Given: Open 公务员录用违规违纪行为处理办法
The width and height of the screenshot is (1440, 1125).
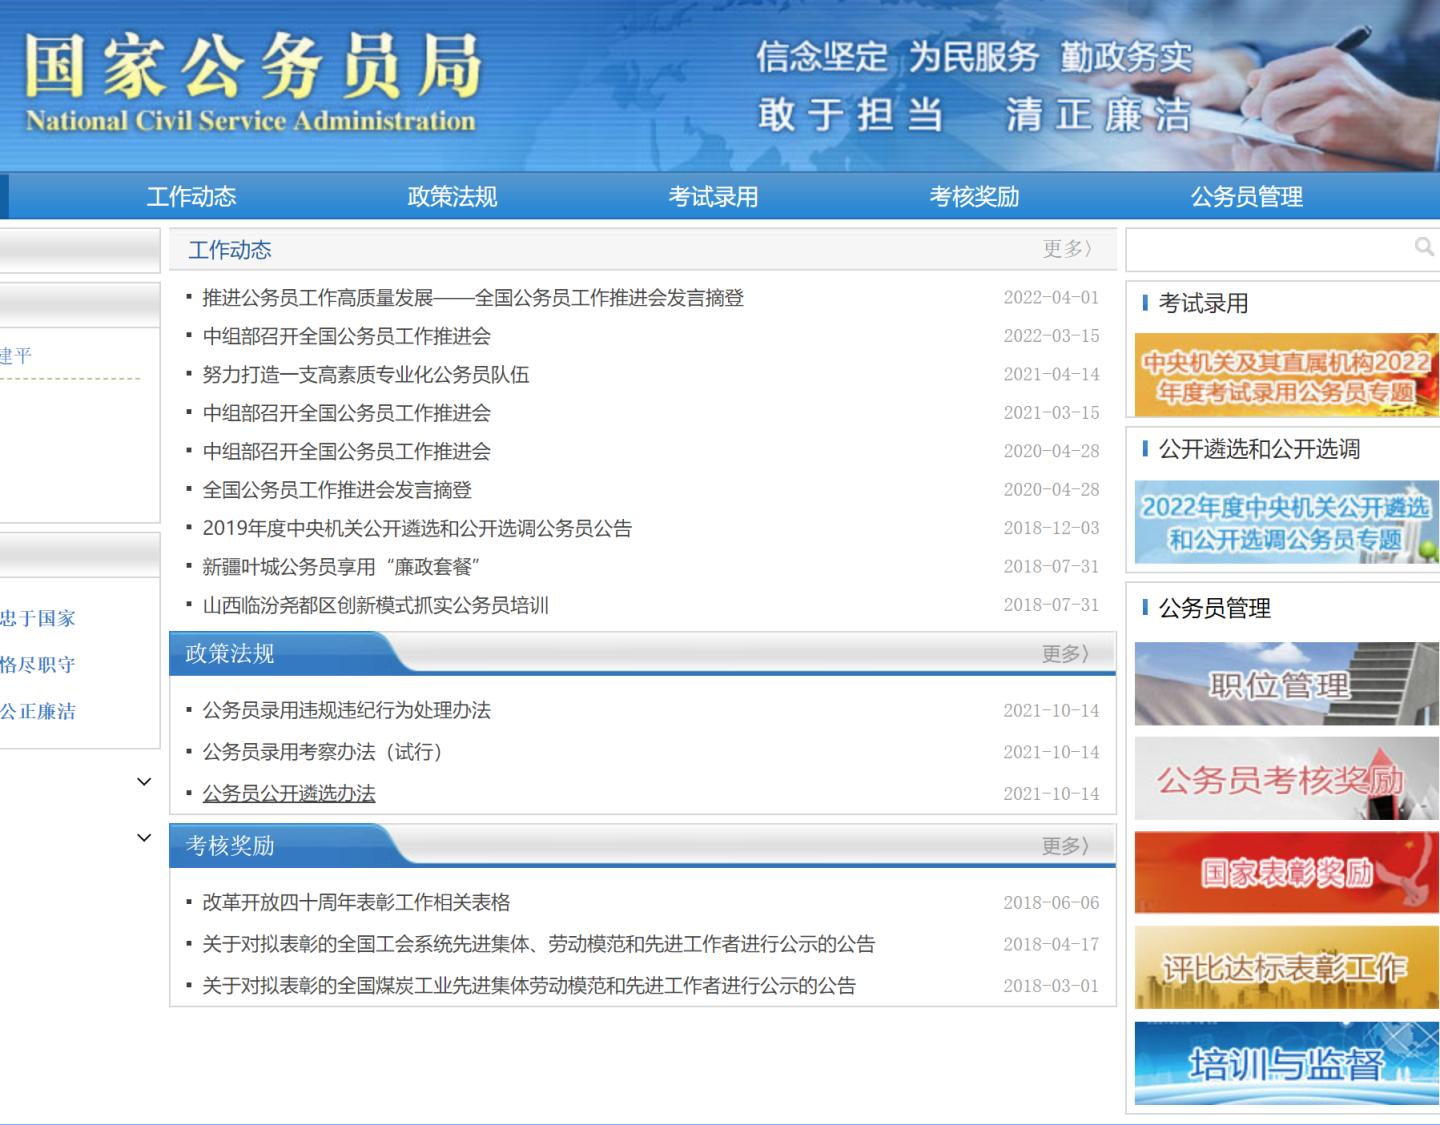Looking at the screenshot, I should (346, 710).
